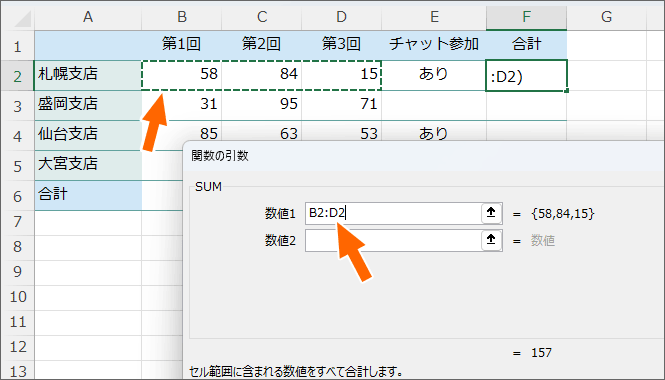Click empty cell E3 in チャット参加 column

tap(434, 105)
